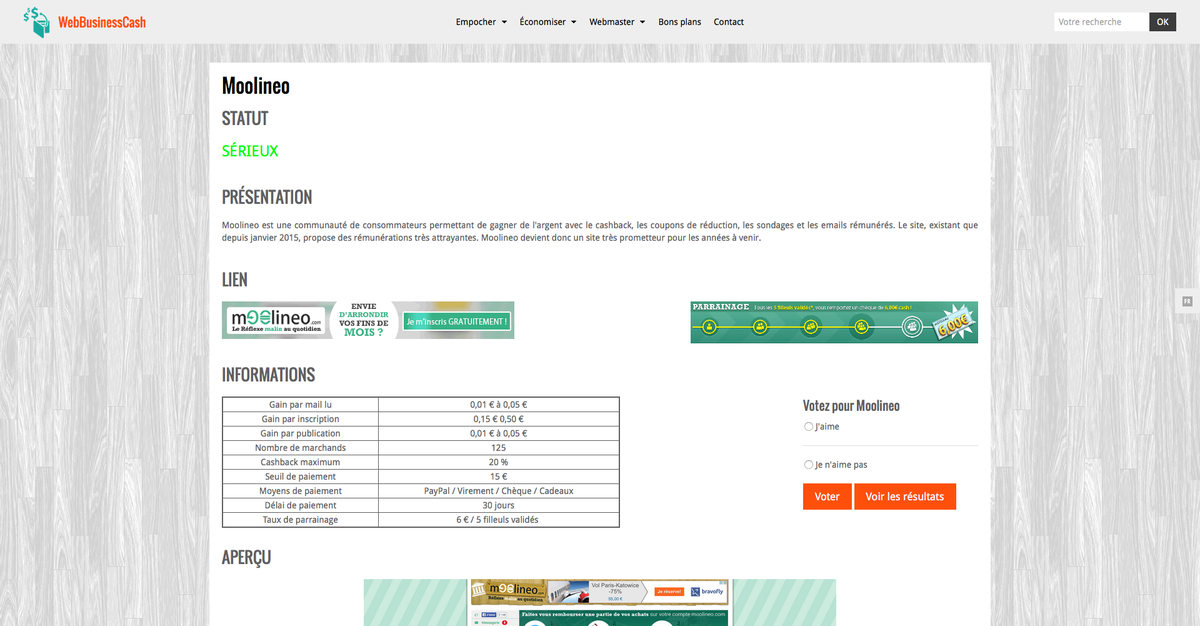Click the Nombre de marchands cell
This screenshot has height=626, width=1200.
click(300, 448)
